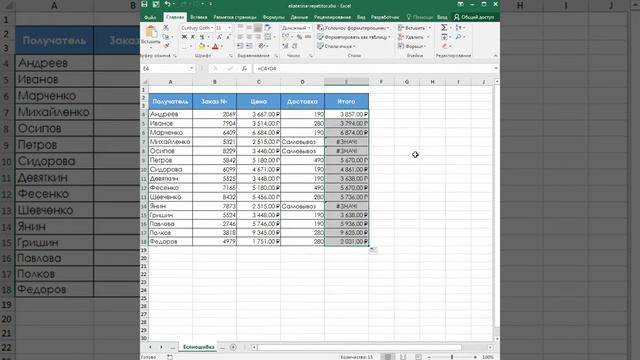Image resolution: width=640 pixels, height=360 pixels.
Task: Click the 100% zoom level
Action: coord(488,357)
